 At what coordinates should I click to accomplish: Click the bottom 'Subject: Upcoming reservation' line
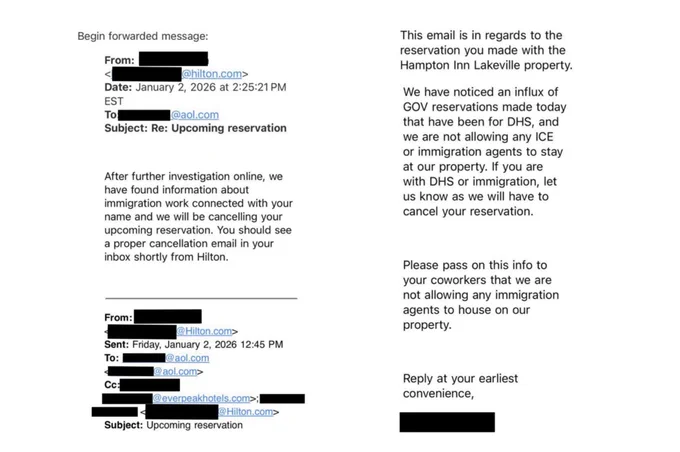(173, 425)
